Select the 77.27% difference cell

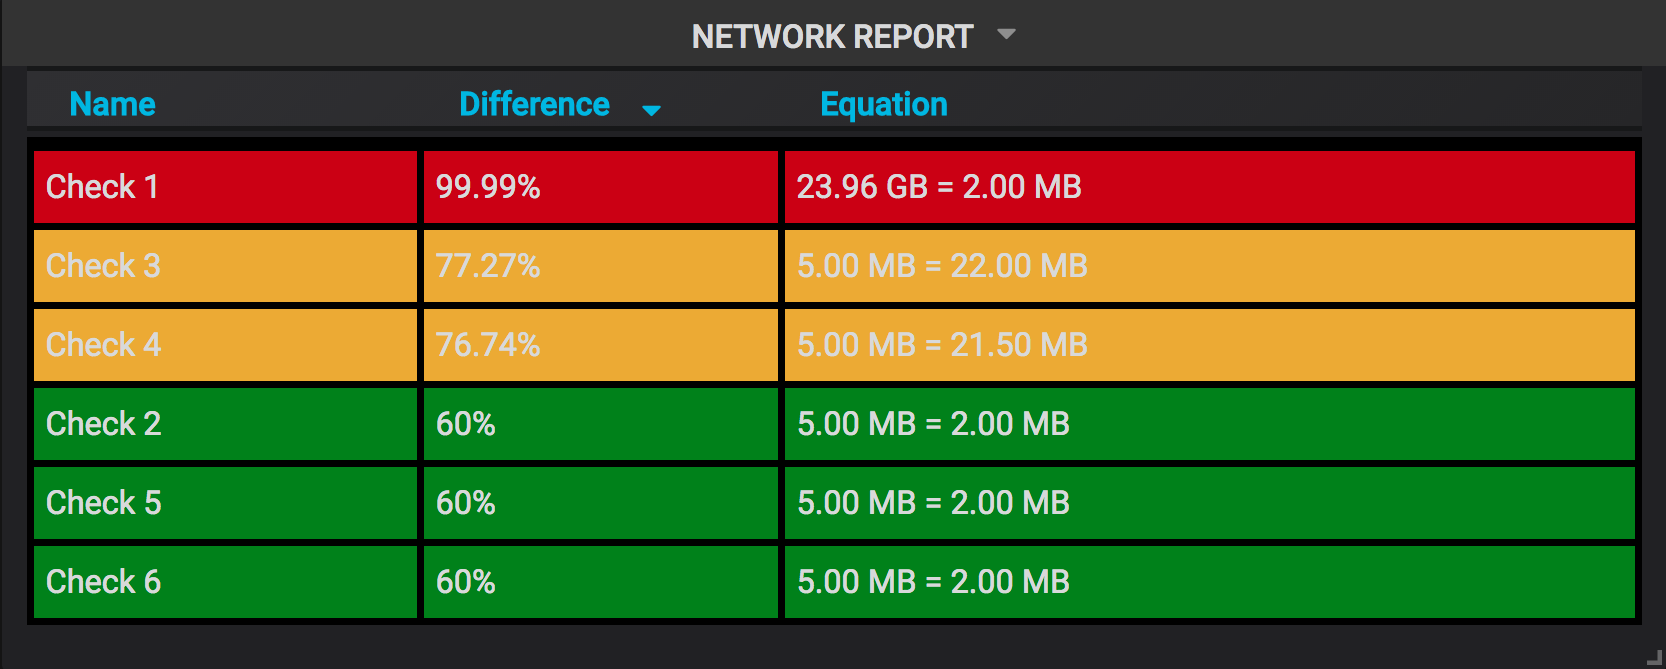[x=600, y=266]
